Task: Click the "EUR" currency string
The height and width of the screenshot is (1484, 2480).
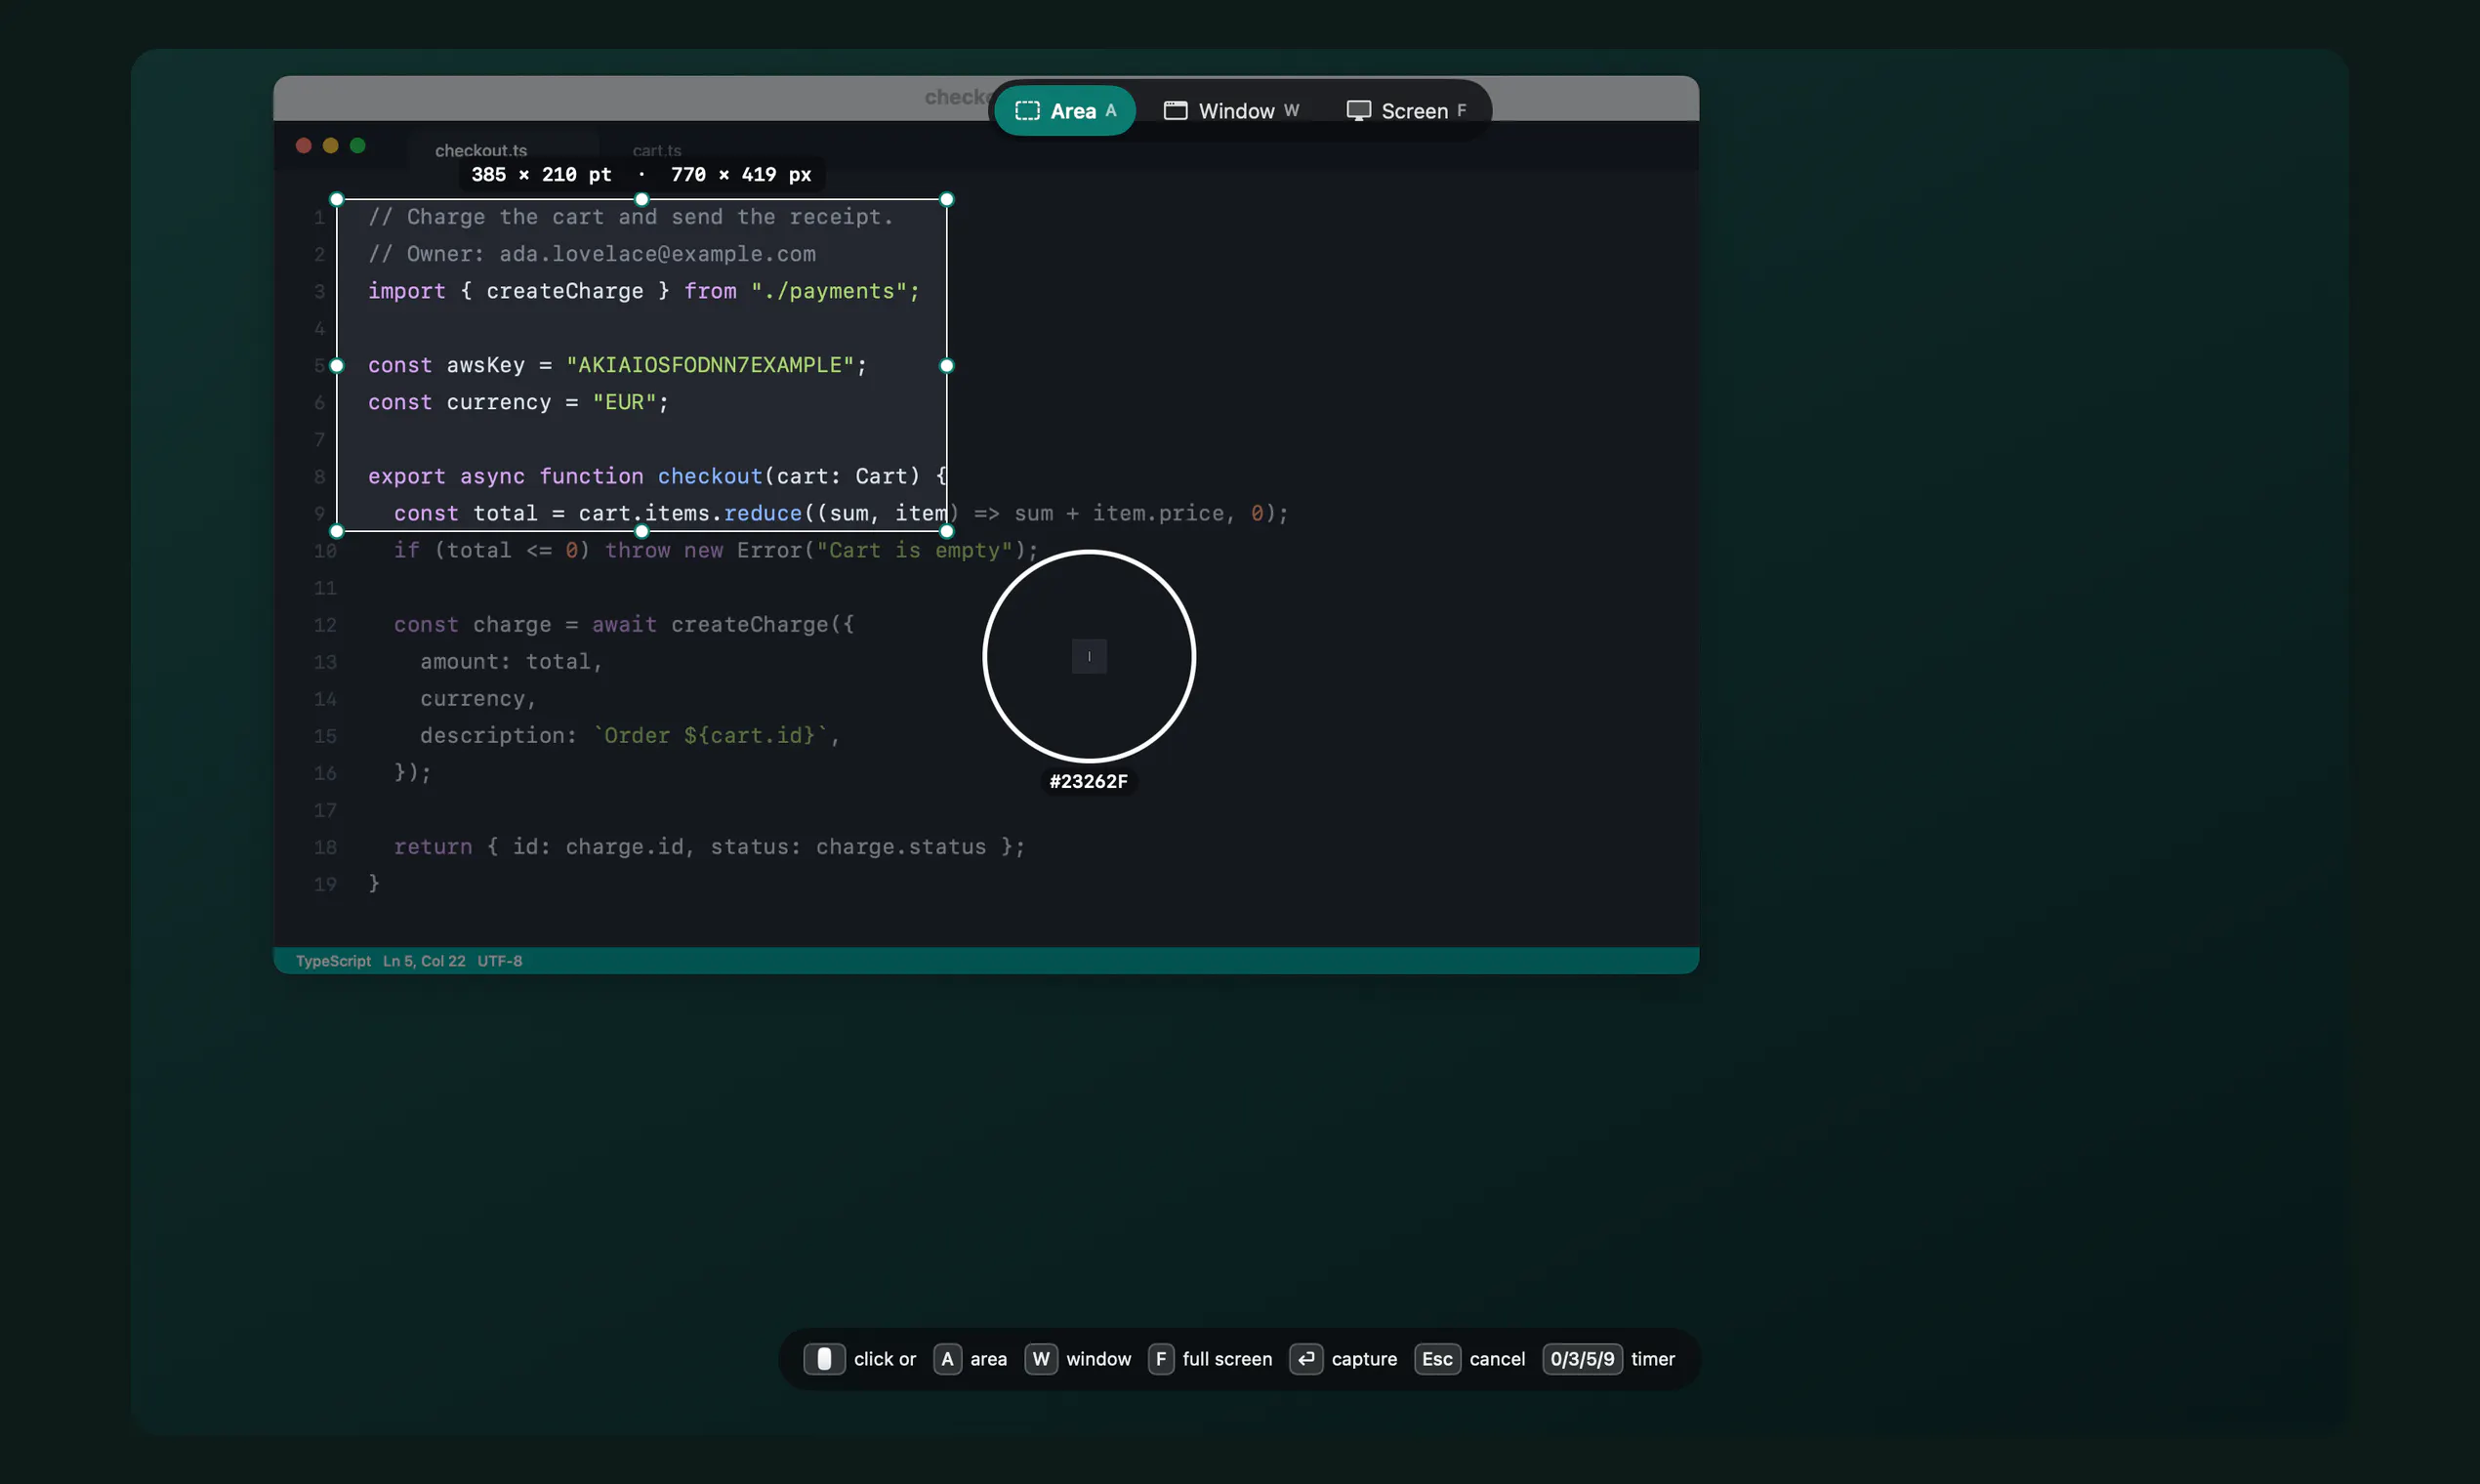Action: click(x=624, y=402)
